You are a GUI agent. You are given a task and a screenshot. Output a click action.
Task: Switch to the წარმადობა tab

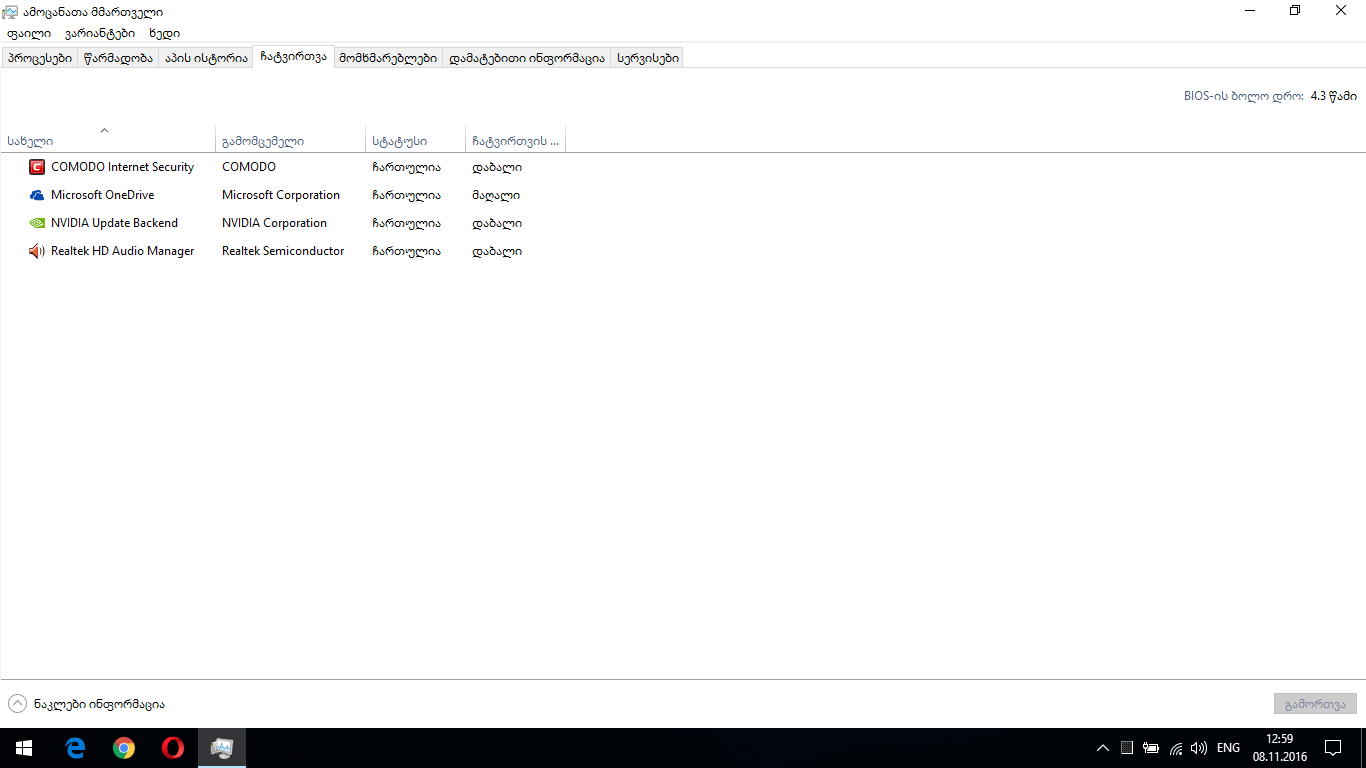119,58
